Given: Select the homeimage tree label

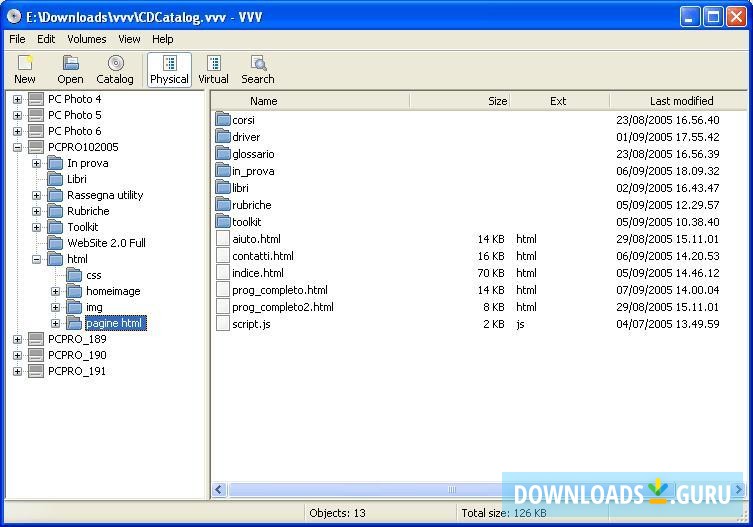Looking at the screenshot, I should pyautogui.click(x=113, y=291).
